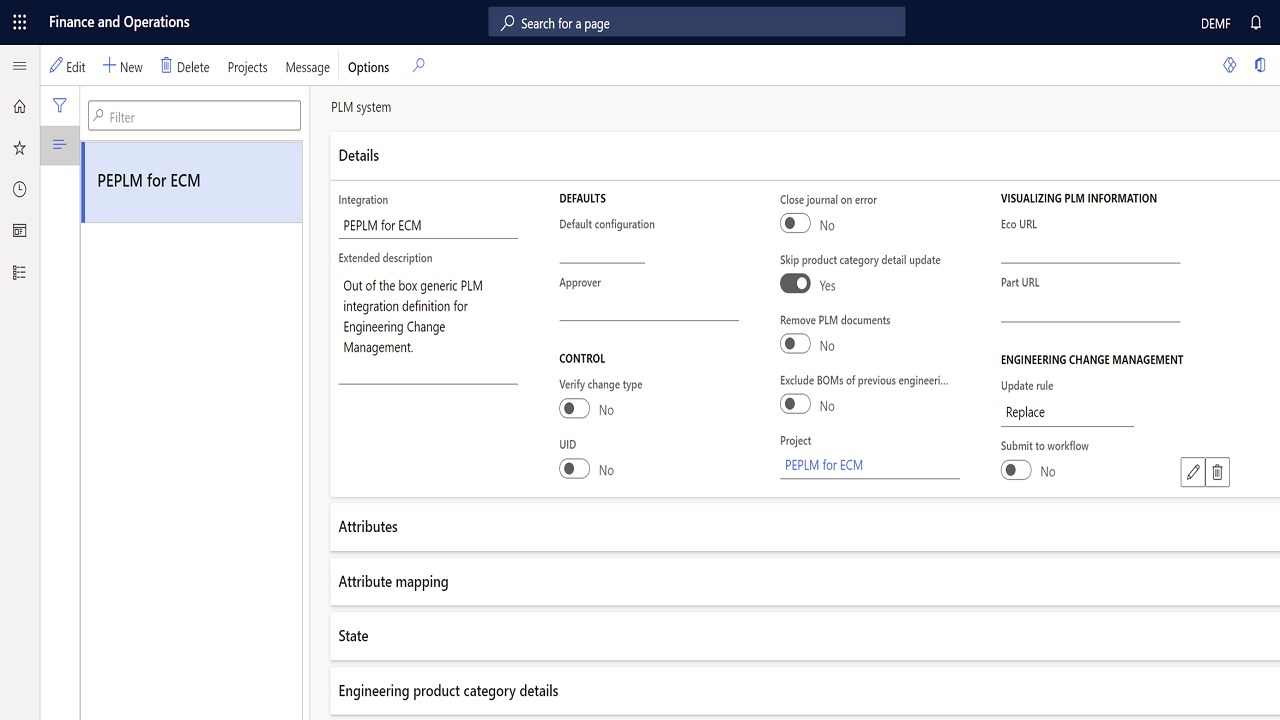
Task: Click the filter funnel icon
Action: (x=59, y=105)
